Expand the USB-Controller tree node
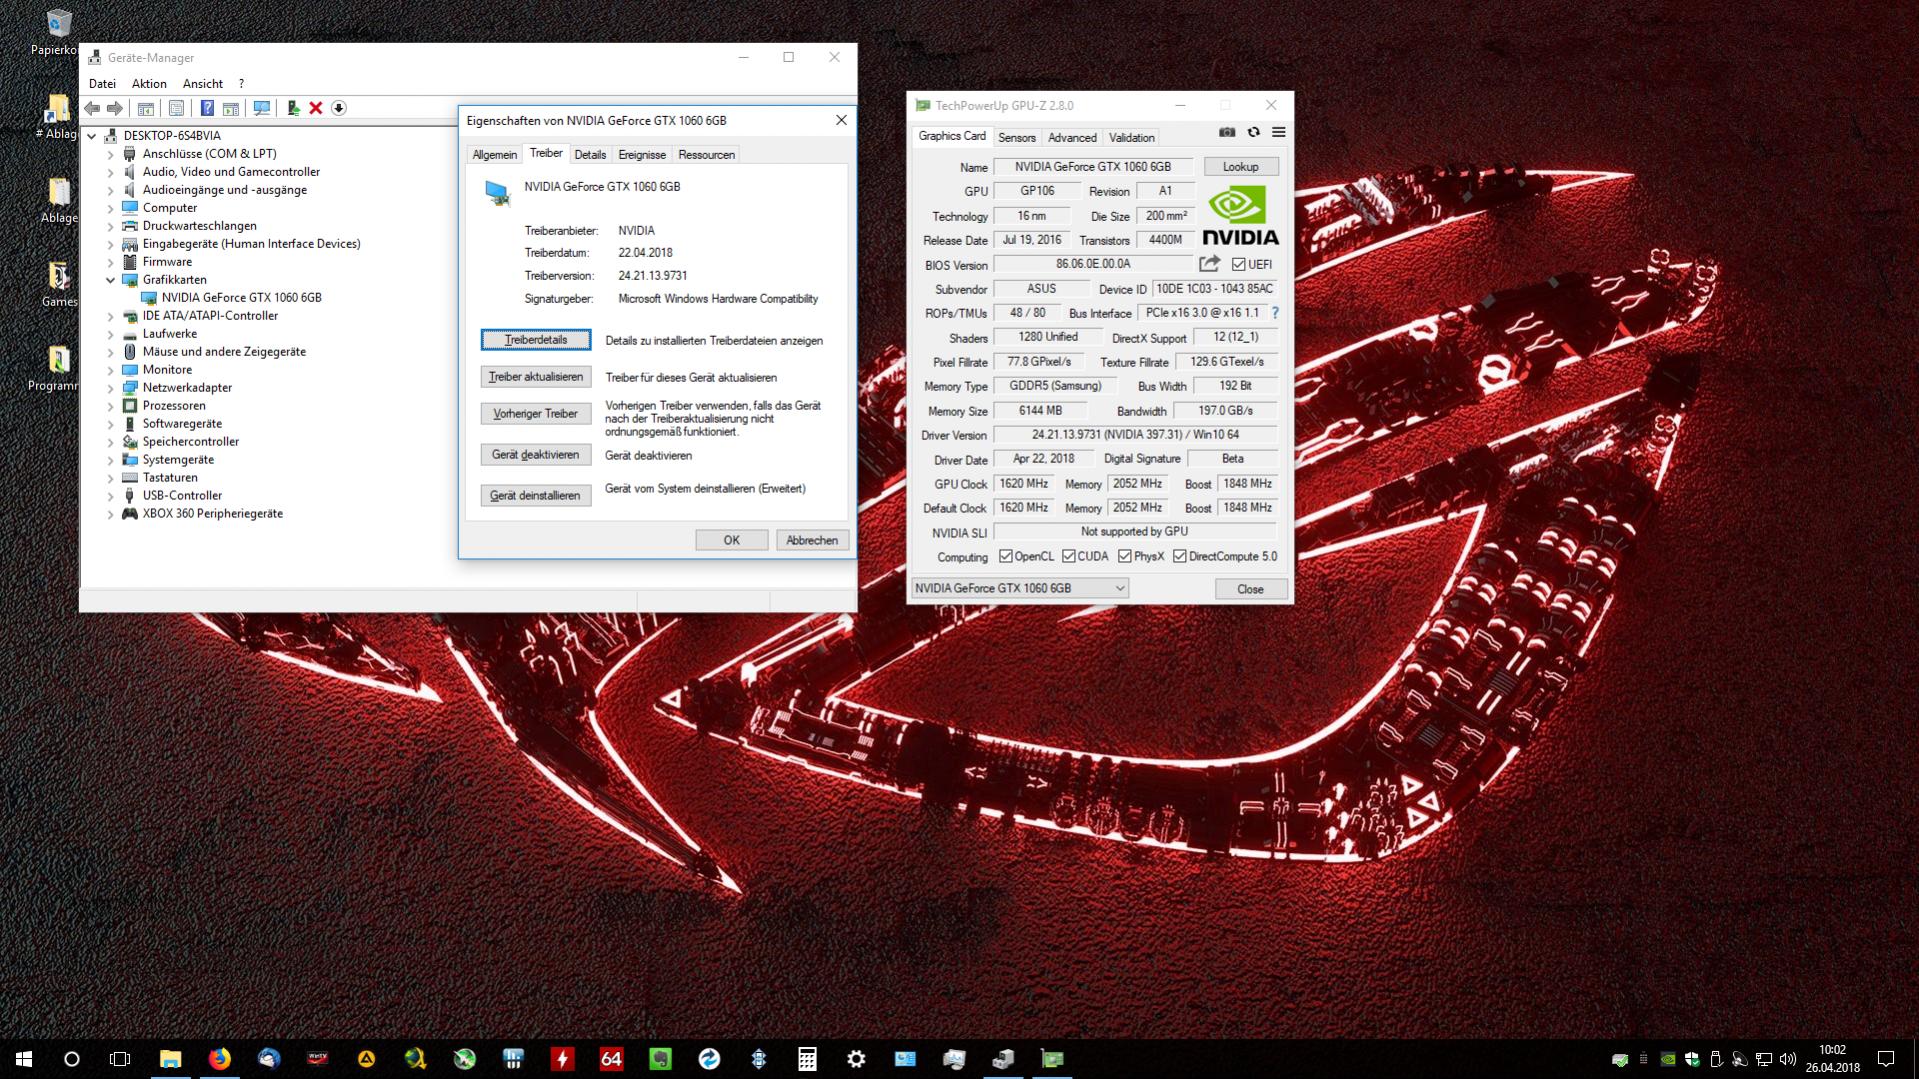1919x1079 pixels. coord(111,496)
